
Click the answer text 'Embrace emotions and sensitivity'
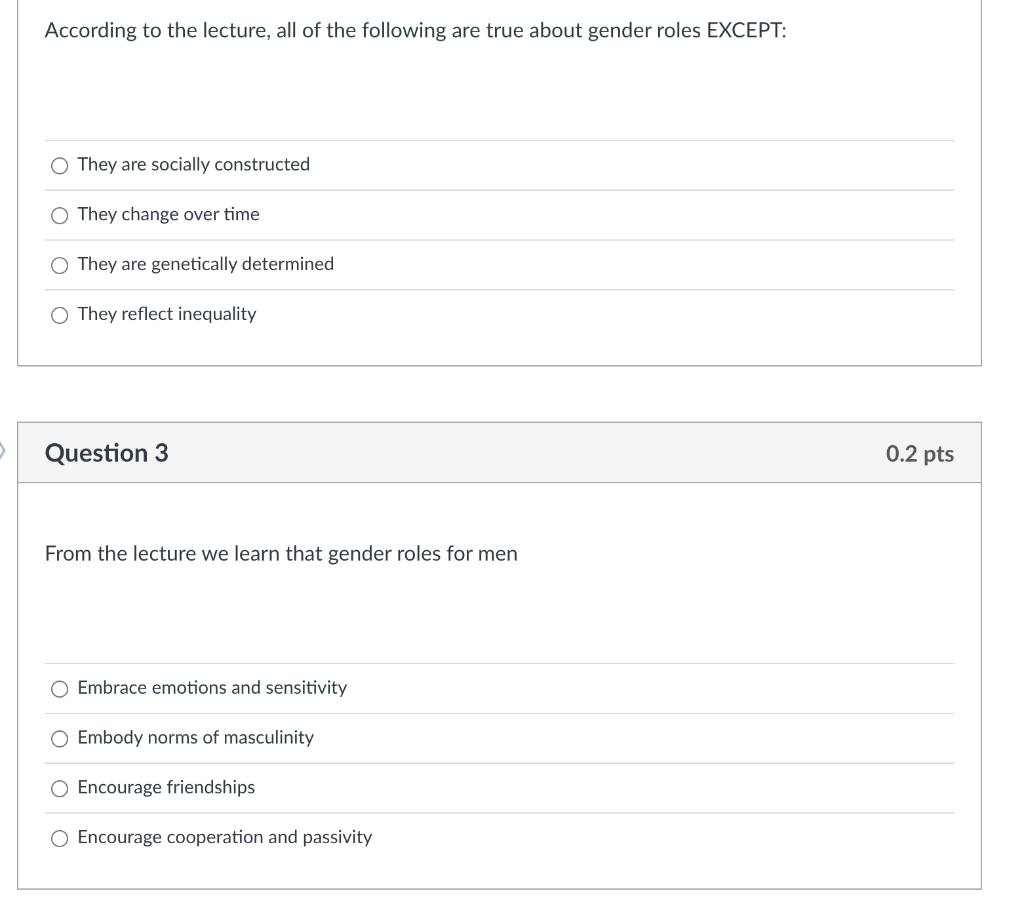coord(212,687)
